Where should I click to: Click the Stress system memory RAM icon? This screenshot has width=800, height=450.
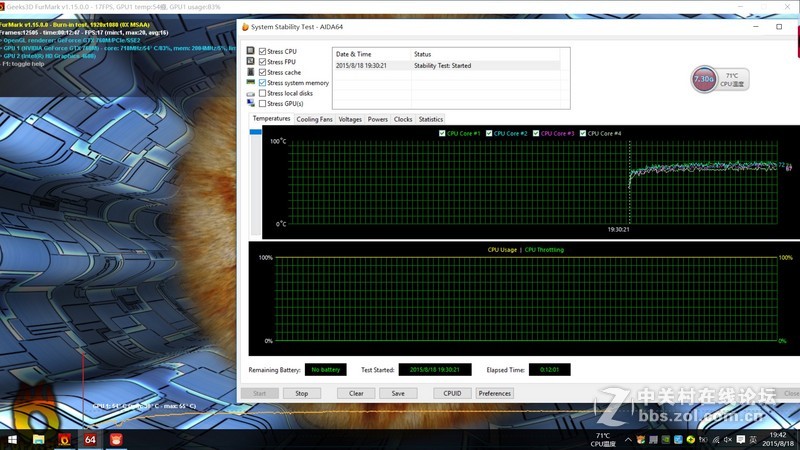[x=250, y=82]
